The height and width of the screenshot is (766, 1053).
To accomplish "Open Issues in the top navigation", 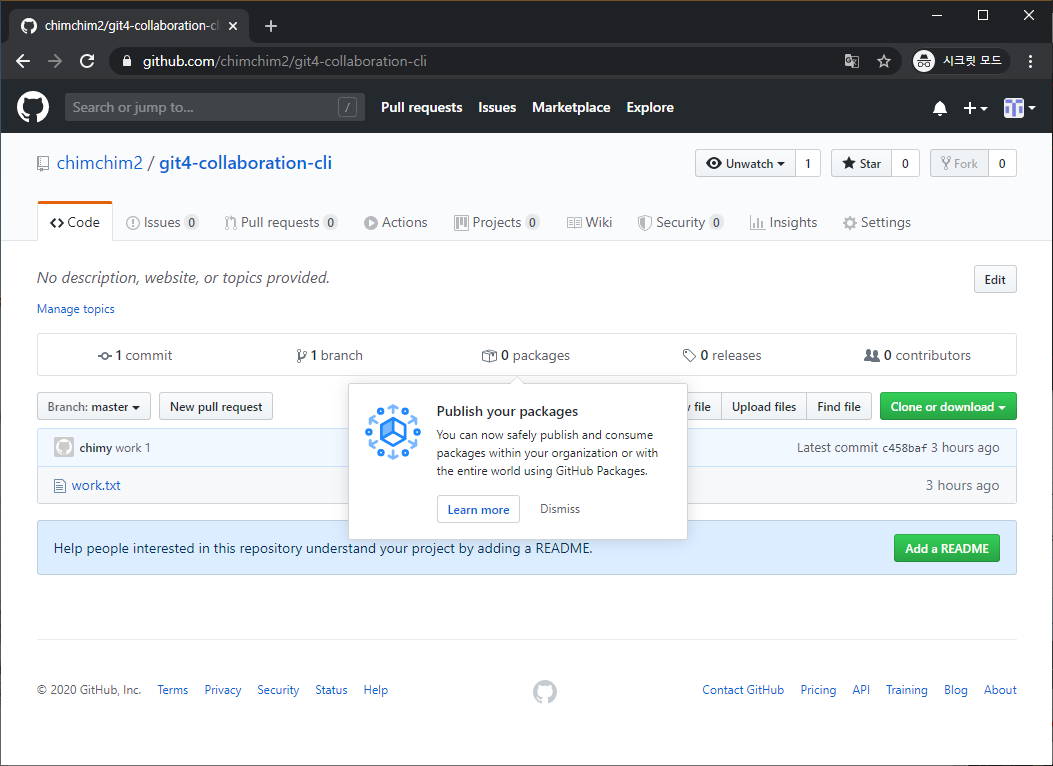I will coord(497,107).
